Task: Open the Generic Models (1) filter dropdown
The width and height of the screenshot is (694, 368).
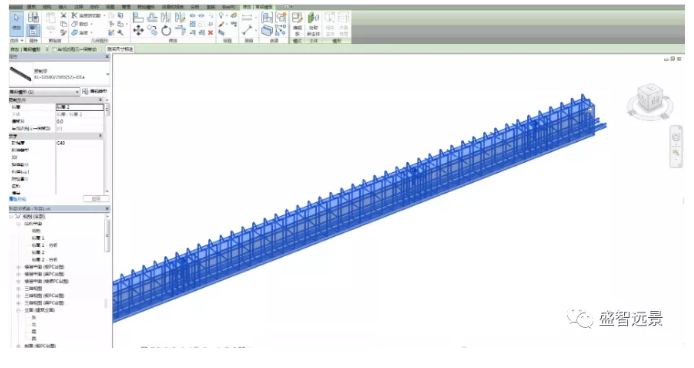Action: click(44, 92)
